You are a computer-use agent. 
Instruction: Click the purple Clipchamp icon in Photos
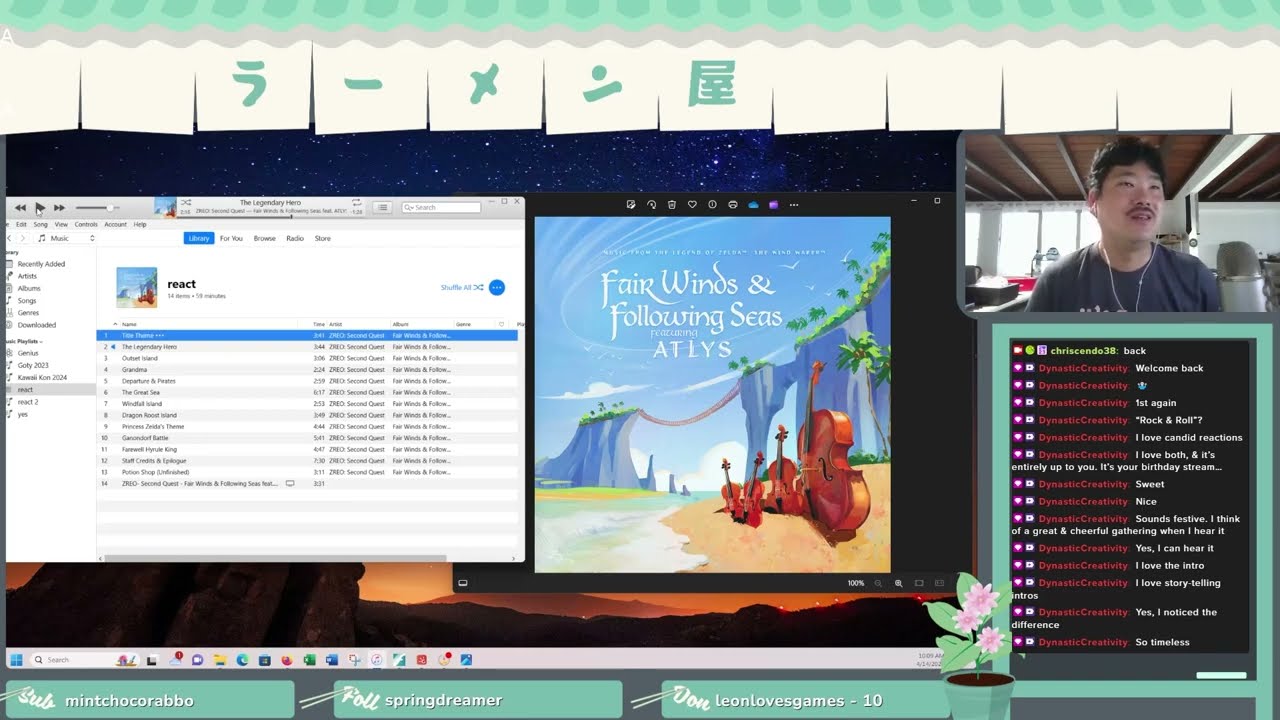coord(773,204)
